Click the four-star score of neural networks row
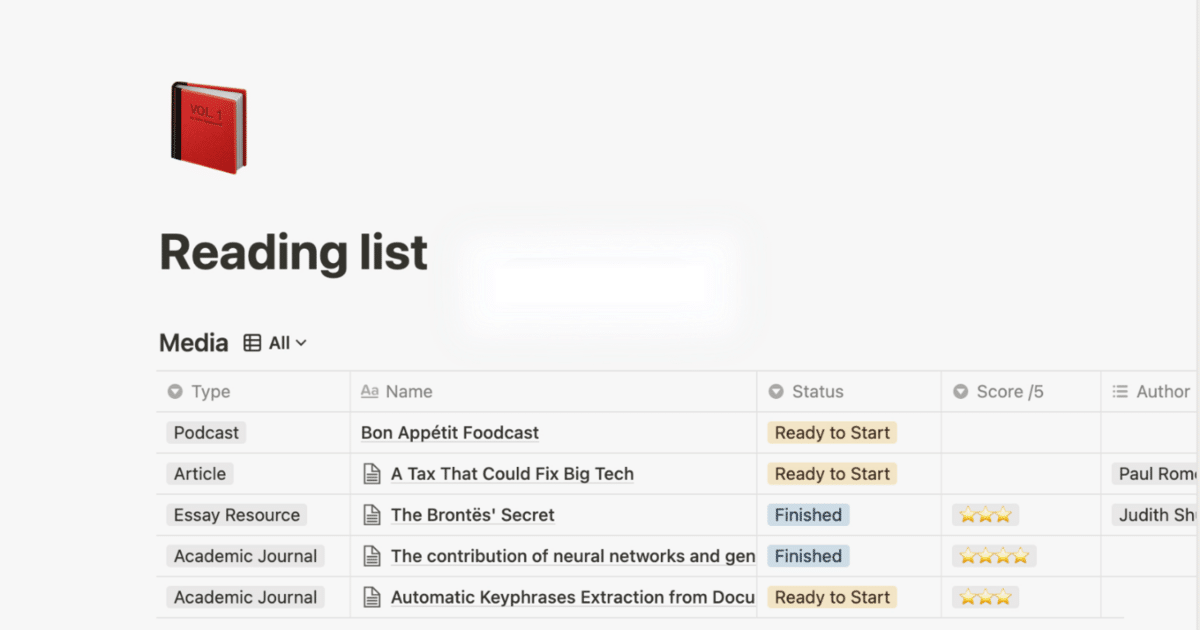 (x=994, y=556)
